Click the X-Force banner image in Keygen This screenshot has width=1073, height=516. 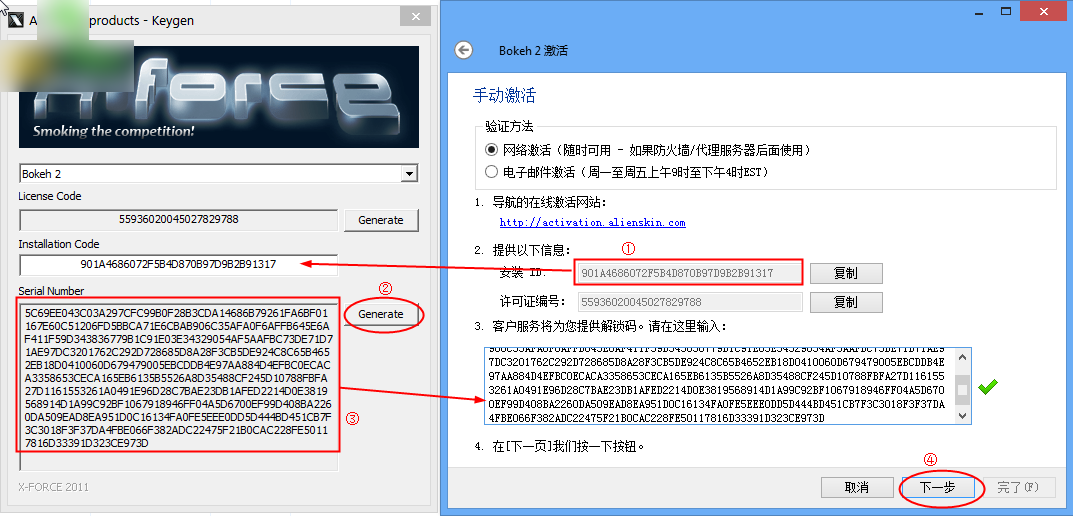218,96
